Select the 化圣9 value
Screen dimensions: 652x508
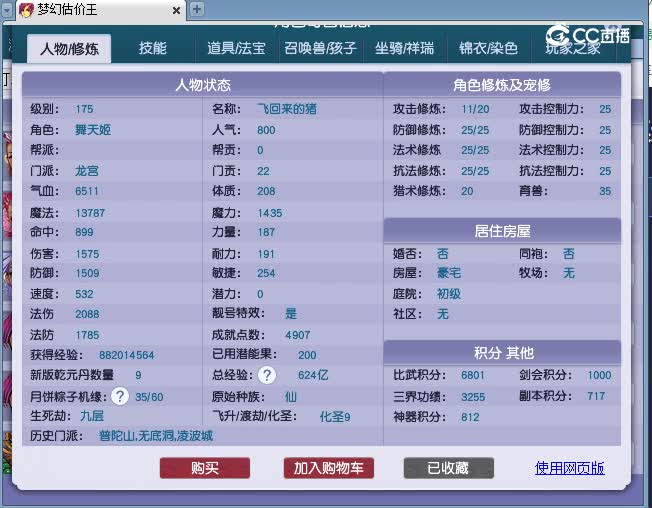[335, 417]
